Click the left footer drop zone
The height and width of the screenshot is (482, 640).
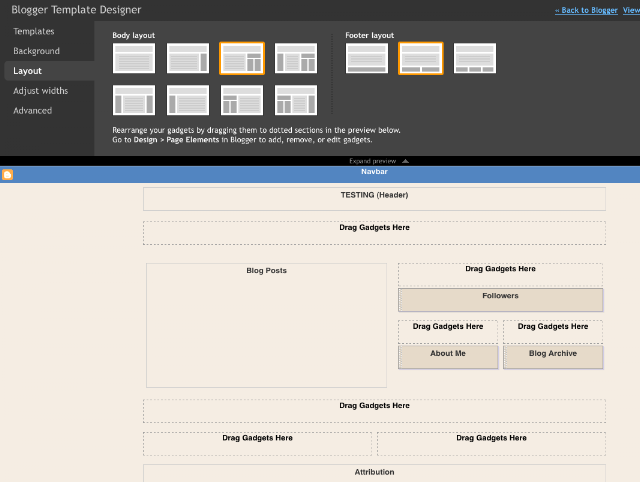[258, 444]
